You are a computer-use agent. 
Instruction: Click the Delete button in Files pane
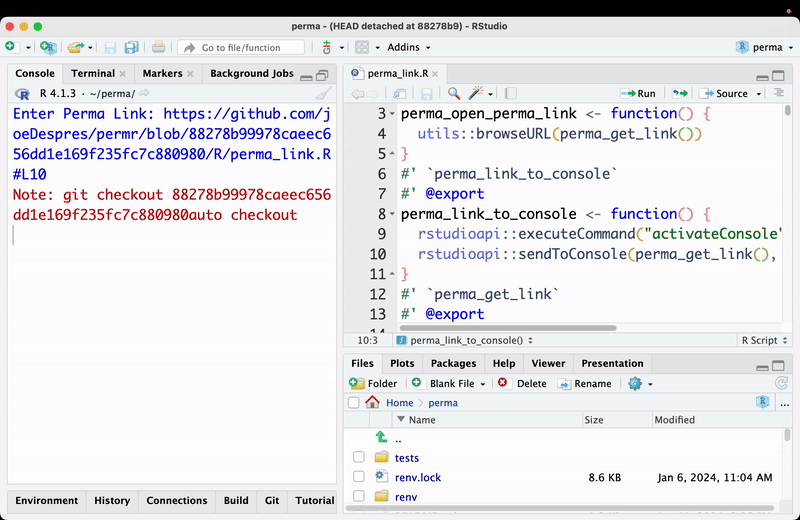(522, 384)
